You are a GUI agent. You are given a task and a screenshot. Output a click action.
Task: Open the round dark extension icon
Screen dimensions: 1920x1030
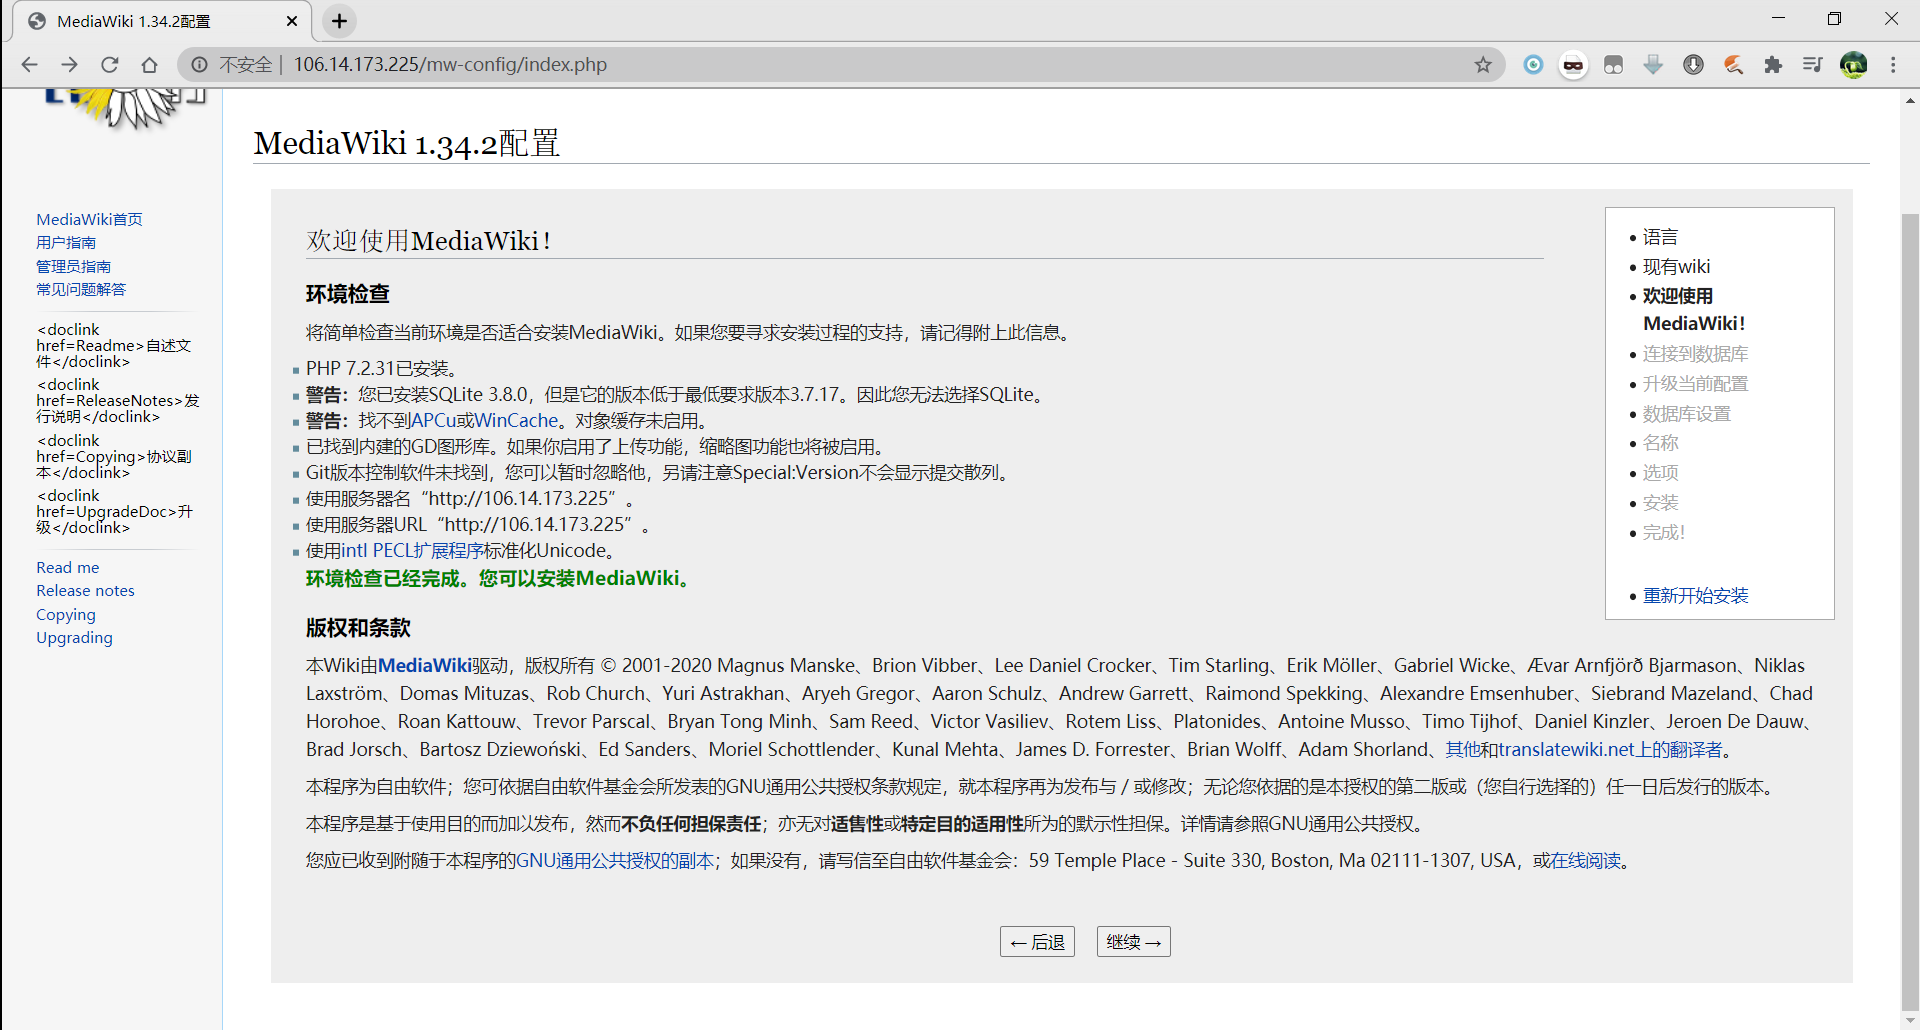point(1693,65)
